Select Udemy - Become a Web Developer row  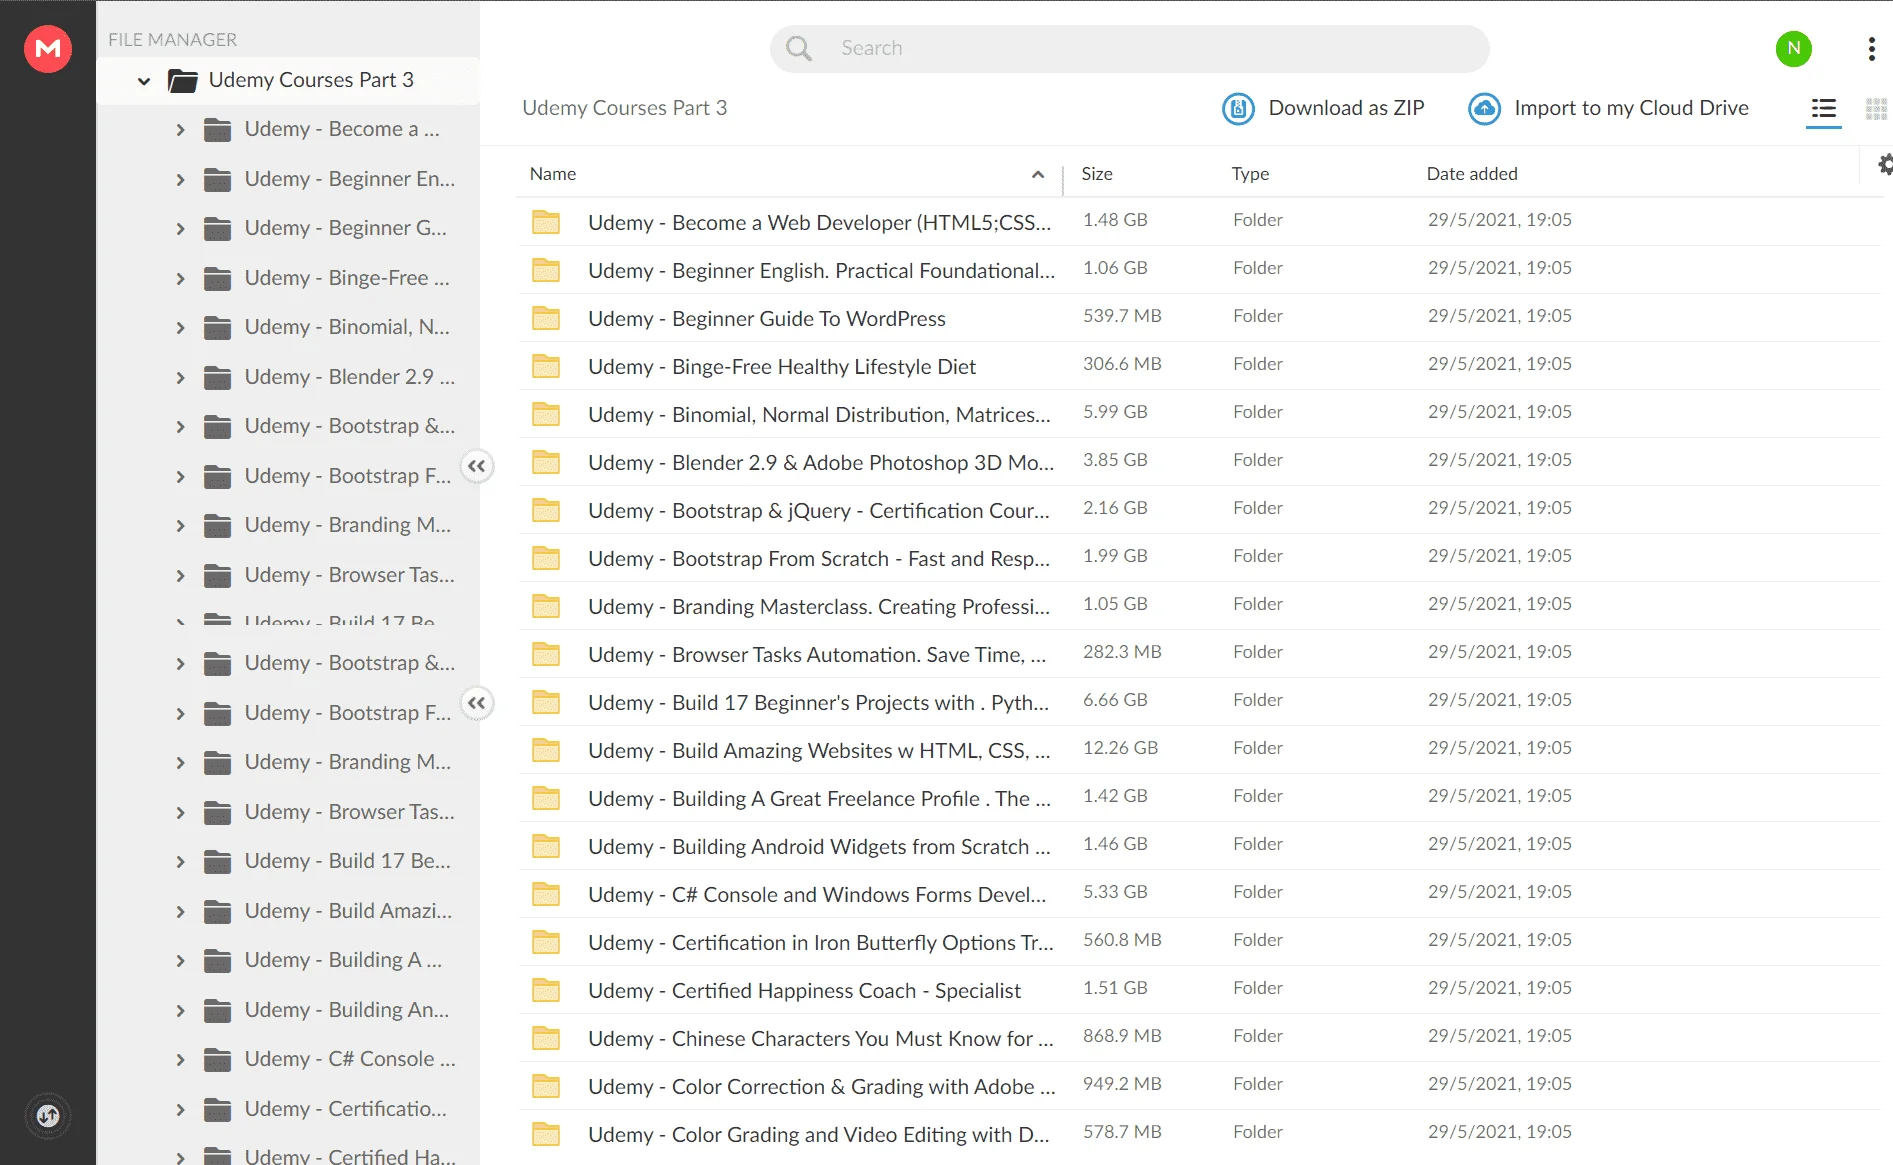[x=1200, y=221]
